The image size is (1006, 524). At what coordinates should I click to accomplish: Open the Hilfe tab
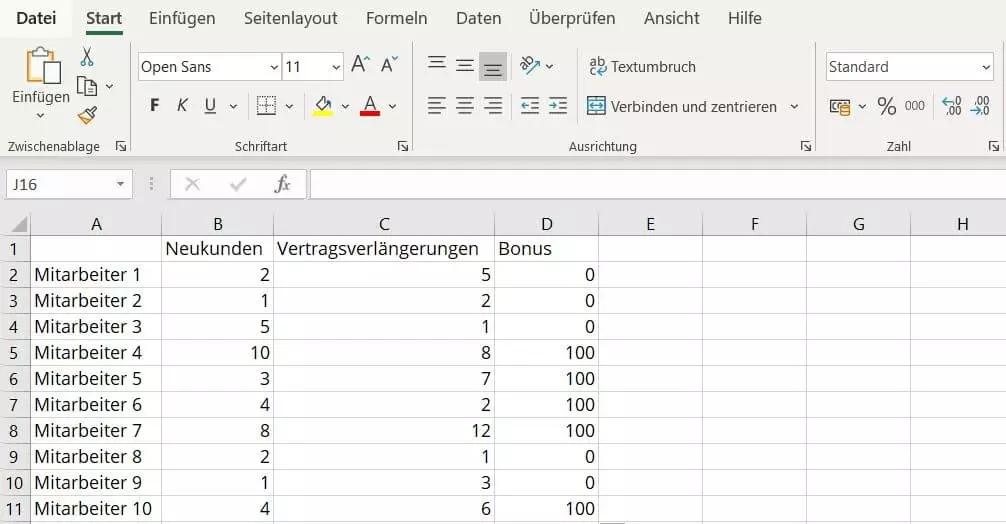point(745,18)
